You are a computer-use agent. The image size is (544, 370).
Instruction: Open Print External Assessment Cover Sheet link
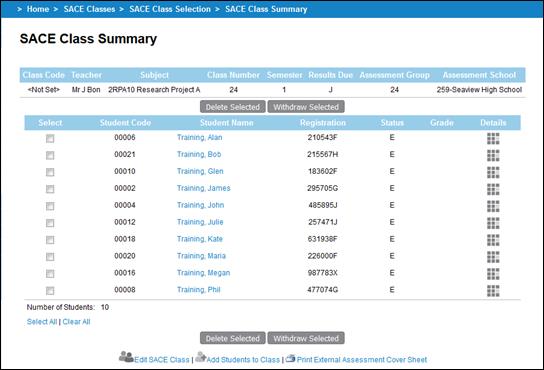pyautogui.click(x=362, y=360)
